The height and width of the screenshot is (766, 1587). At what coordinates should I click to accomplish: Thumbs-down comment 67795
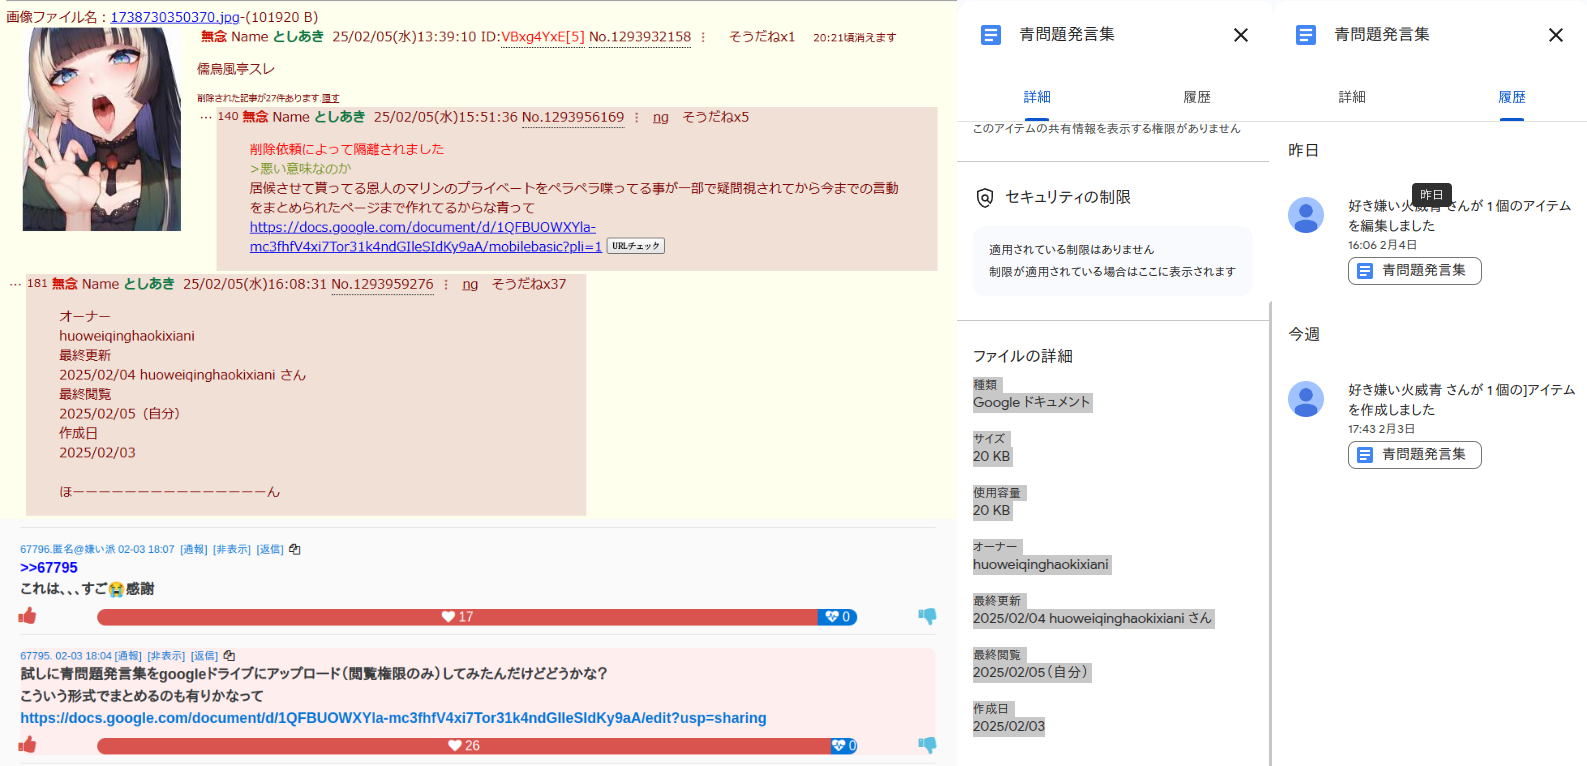click(x=927, y=745)
